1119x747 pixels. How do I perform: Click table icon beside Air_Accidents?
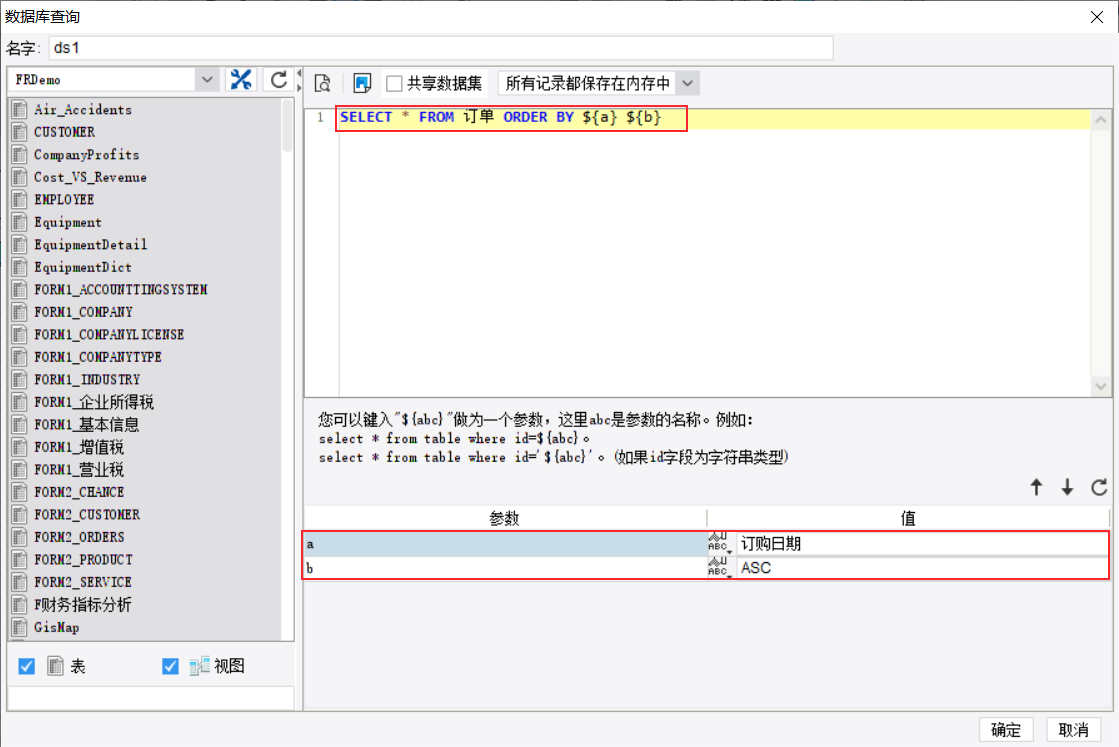[x=20, y=110]
